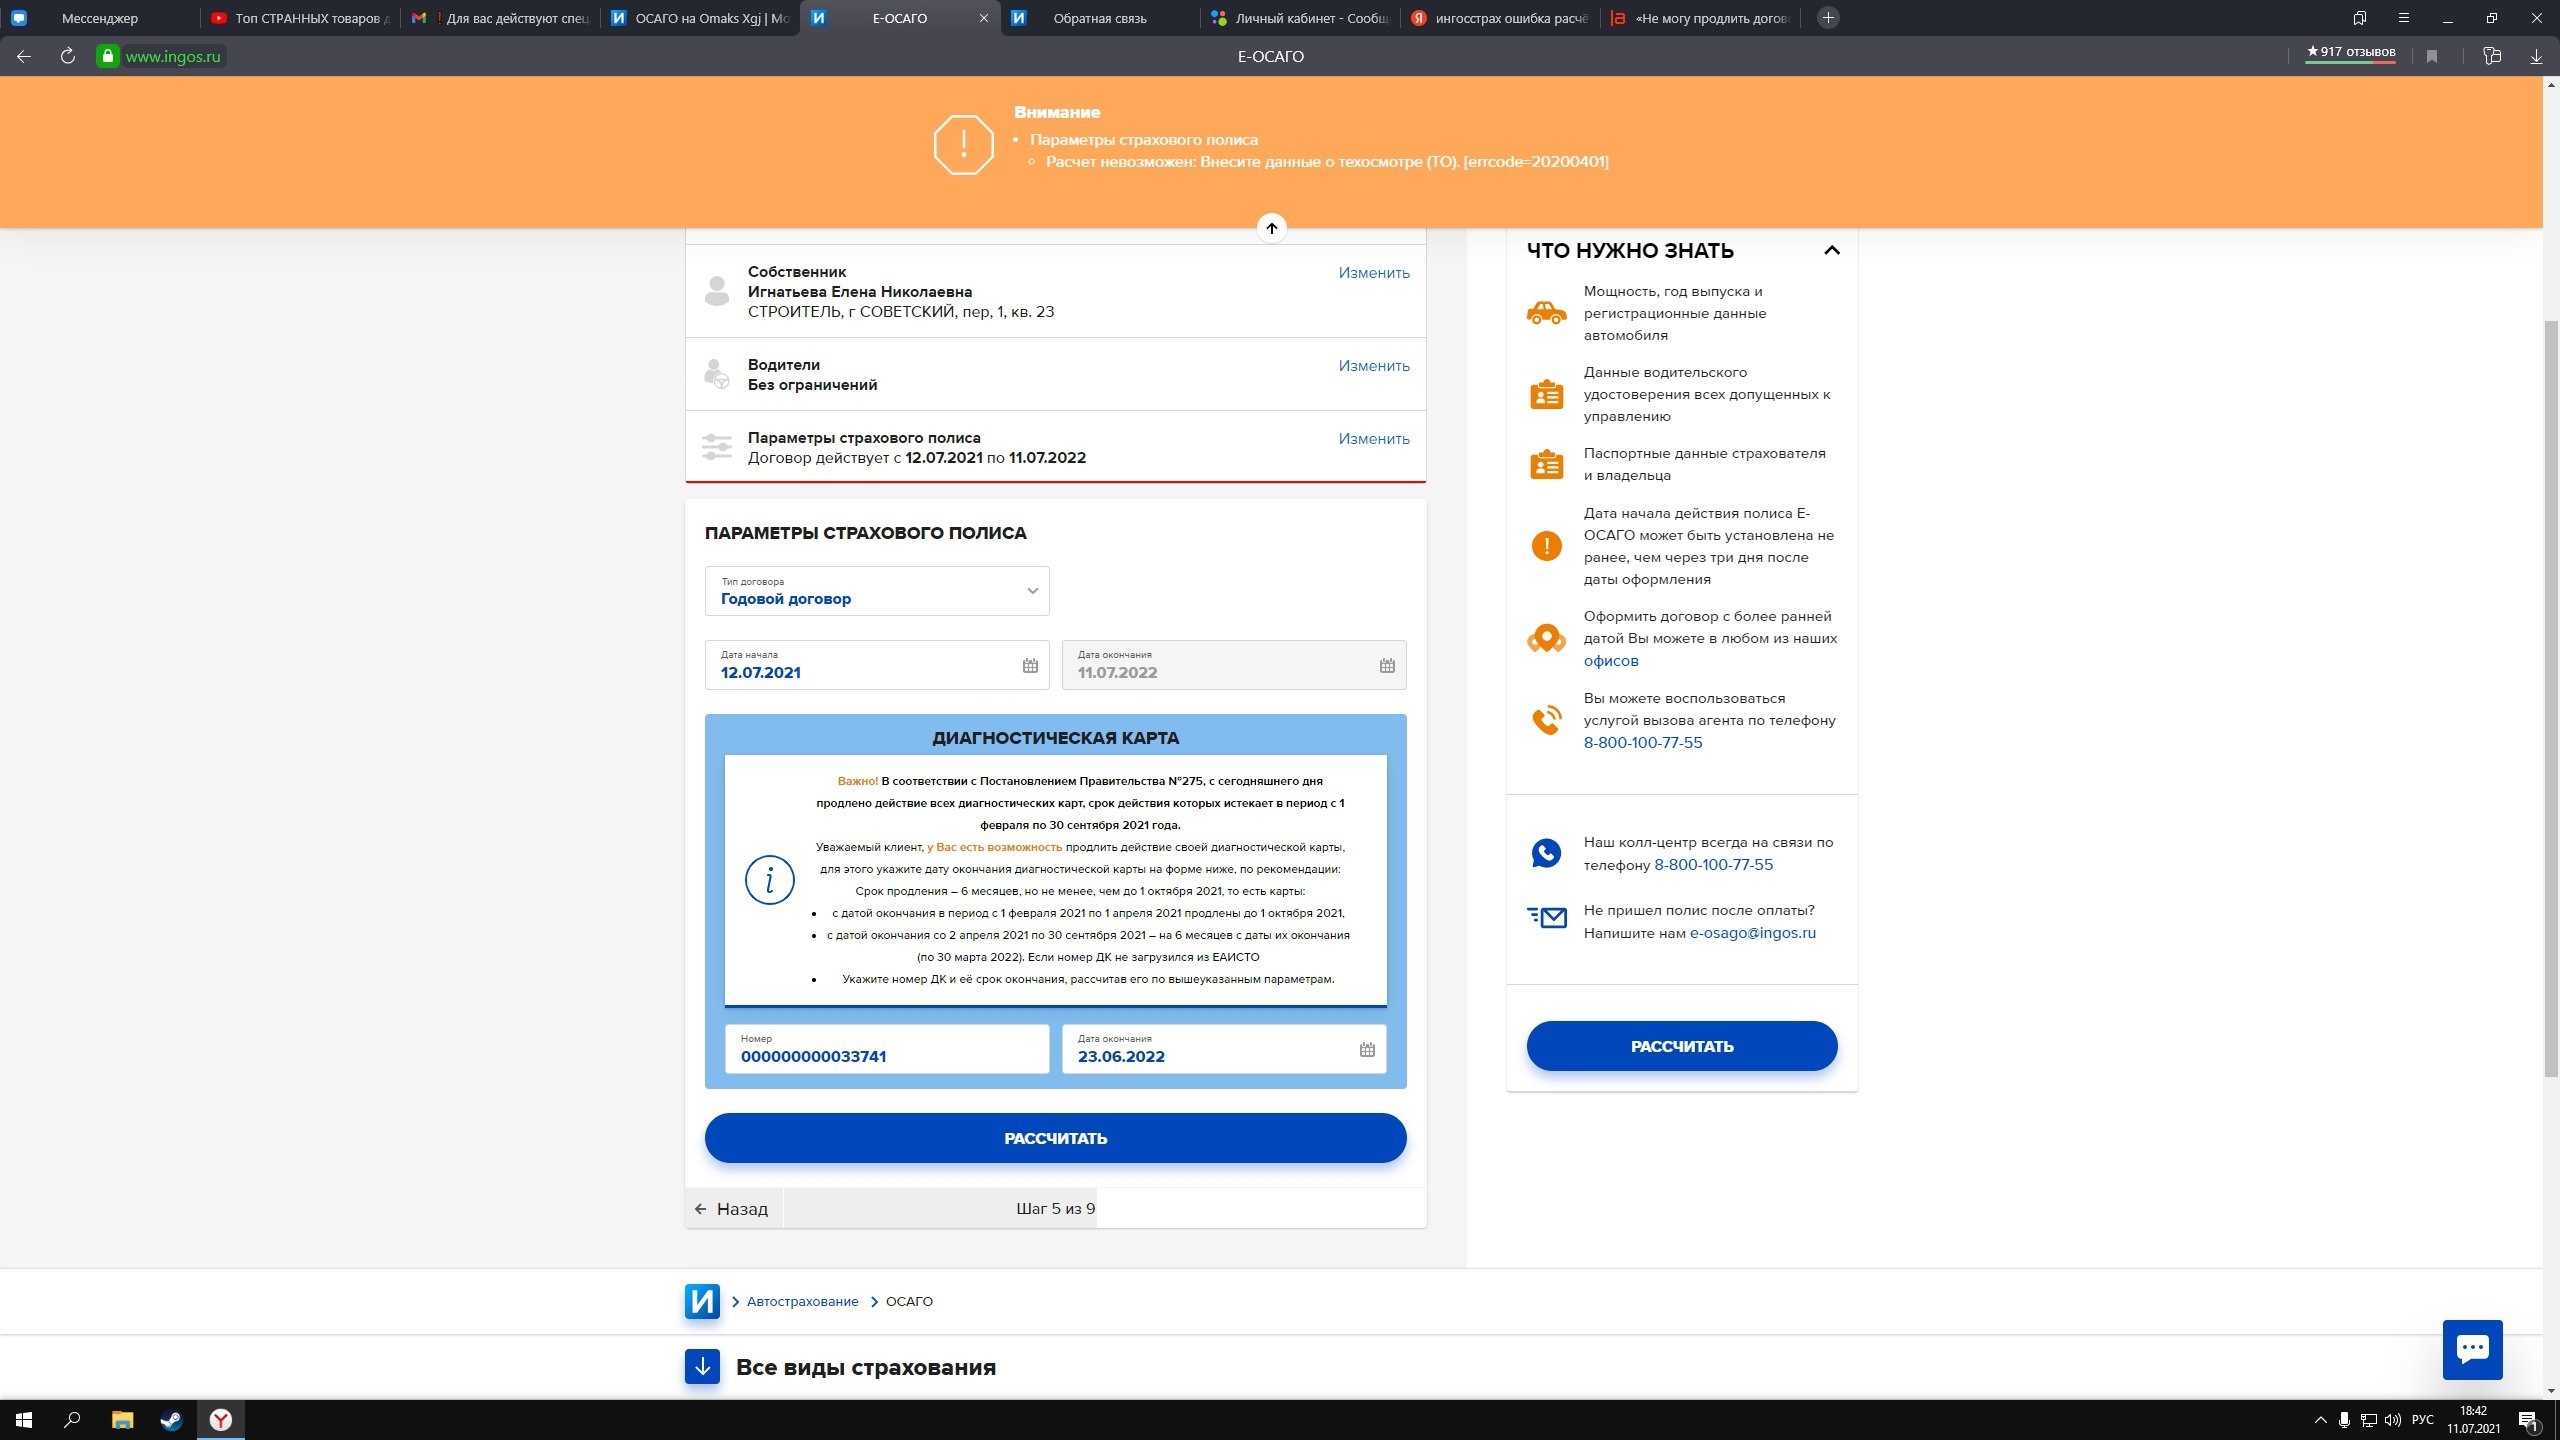Click calendar icon in policy Дата окончания field
This screenshot has width=2560, height=1440.
tap(1387, 666)
